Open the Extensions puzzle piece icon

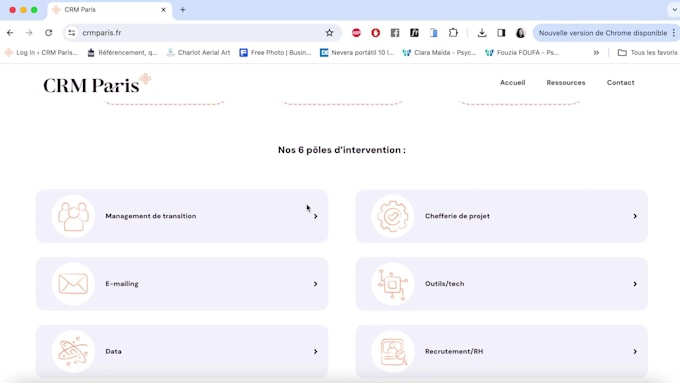click(x=453, y=33)
